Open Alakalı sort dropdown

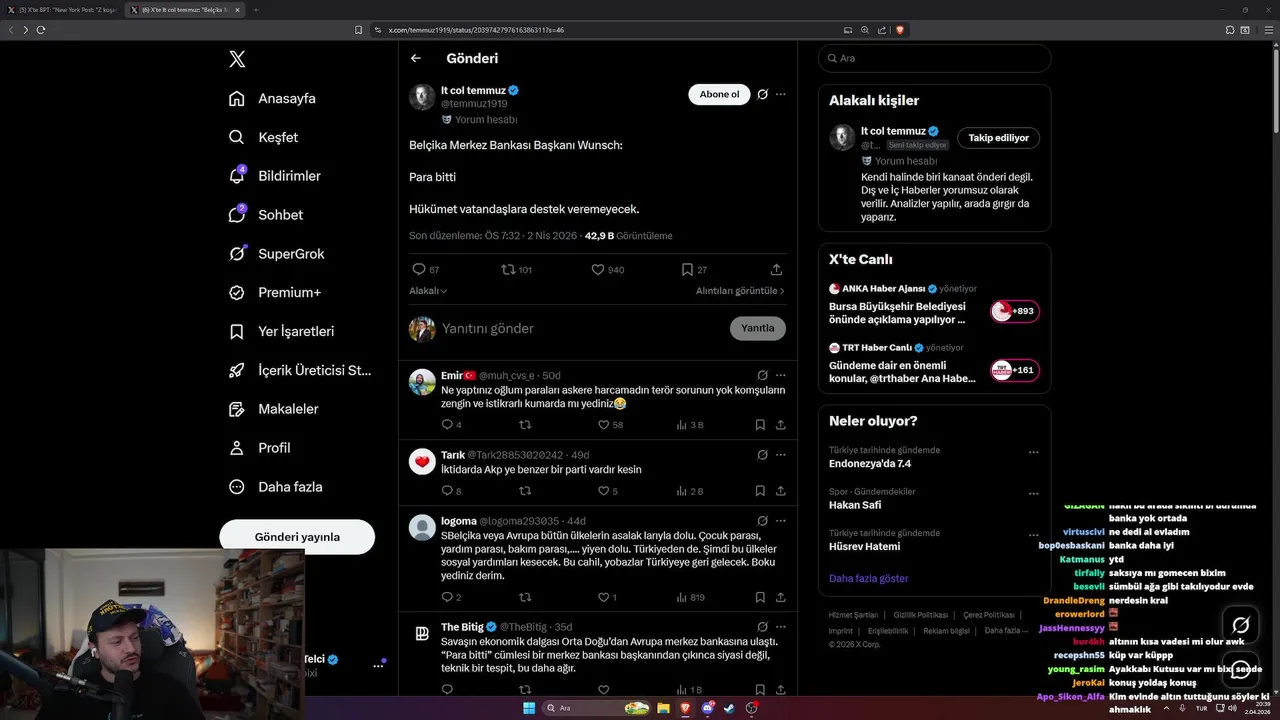tap(428, 291)
